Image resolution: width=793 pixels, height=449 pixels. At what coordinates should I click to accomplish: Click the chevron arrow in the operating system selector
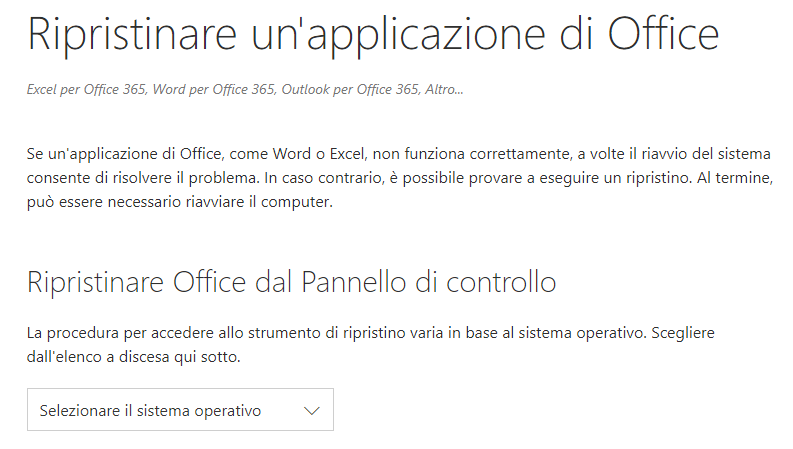pos(312,411)
